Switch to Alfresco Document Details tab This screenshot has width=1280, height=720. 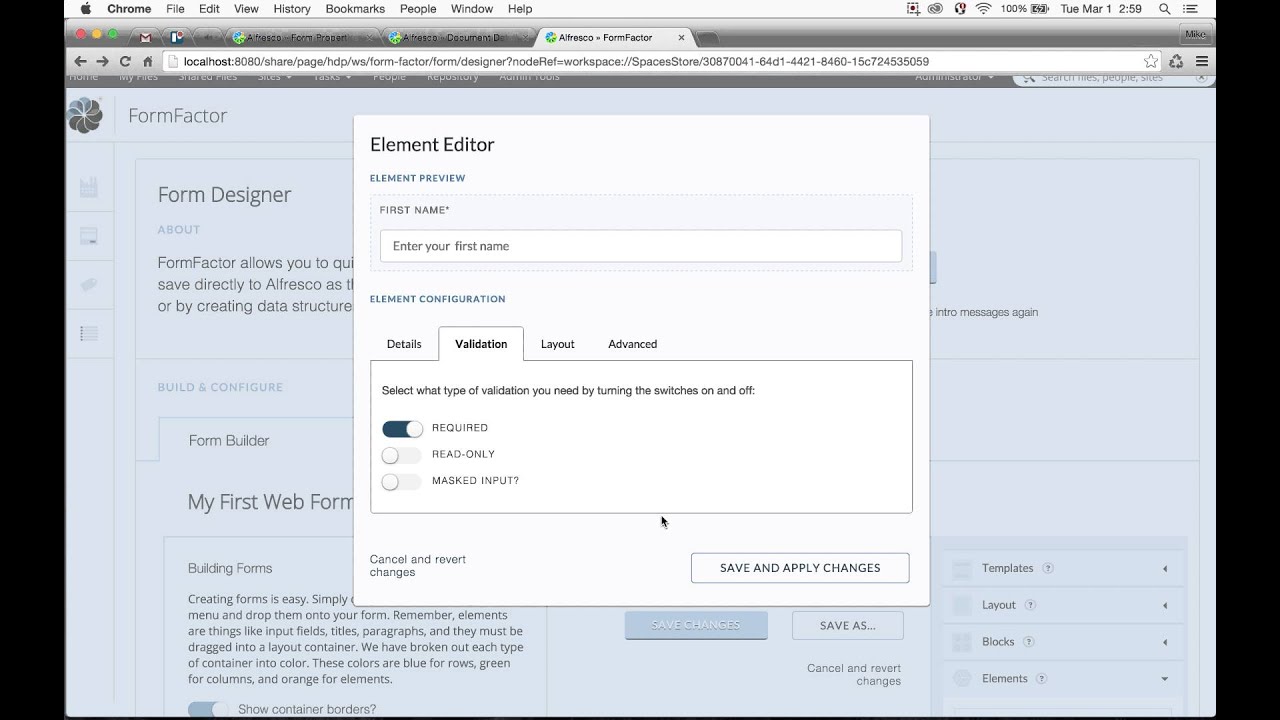tap(452, 37)
